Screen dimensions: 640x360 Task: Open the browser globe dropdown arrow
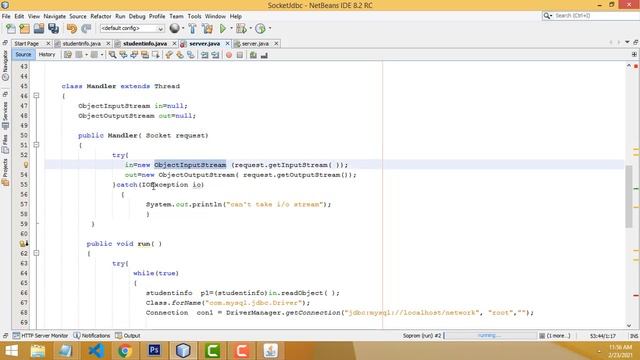pyautogui.click(x=183, y=29)
